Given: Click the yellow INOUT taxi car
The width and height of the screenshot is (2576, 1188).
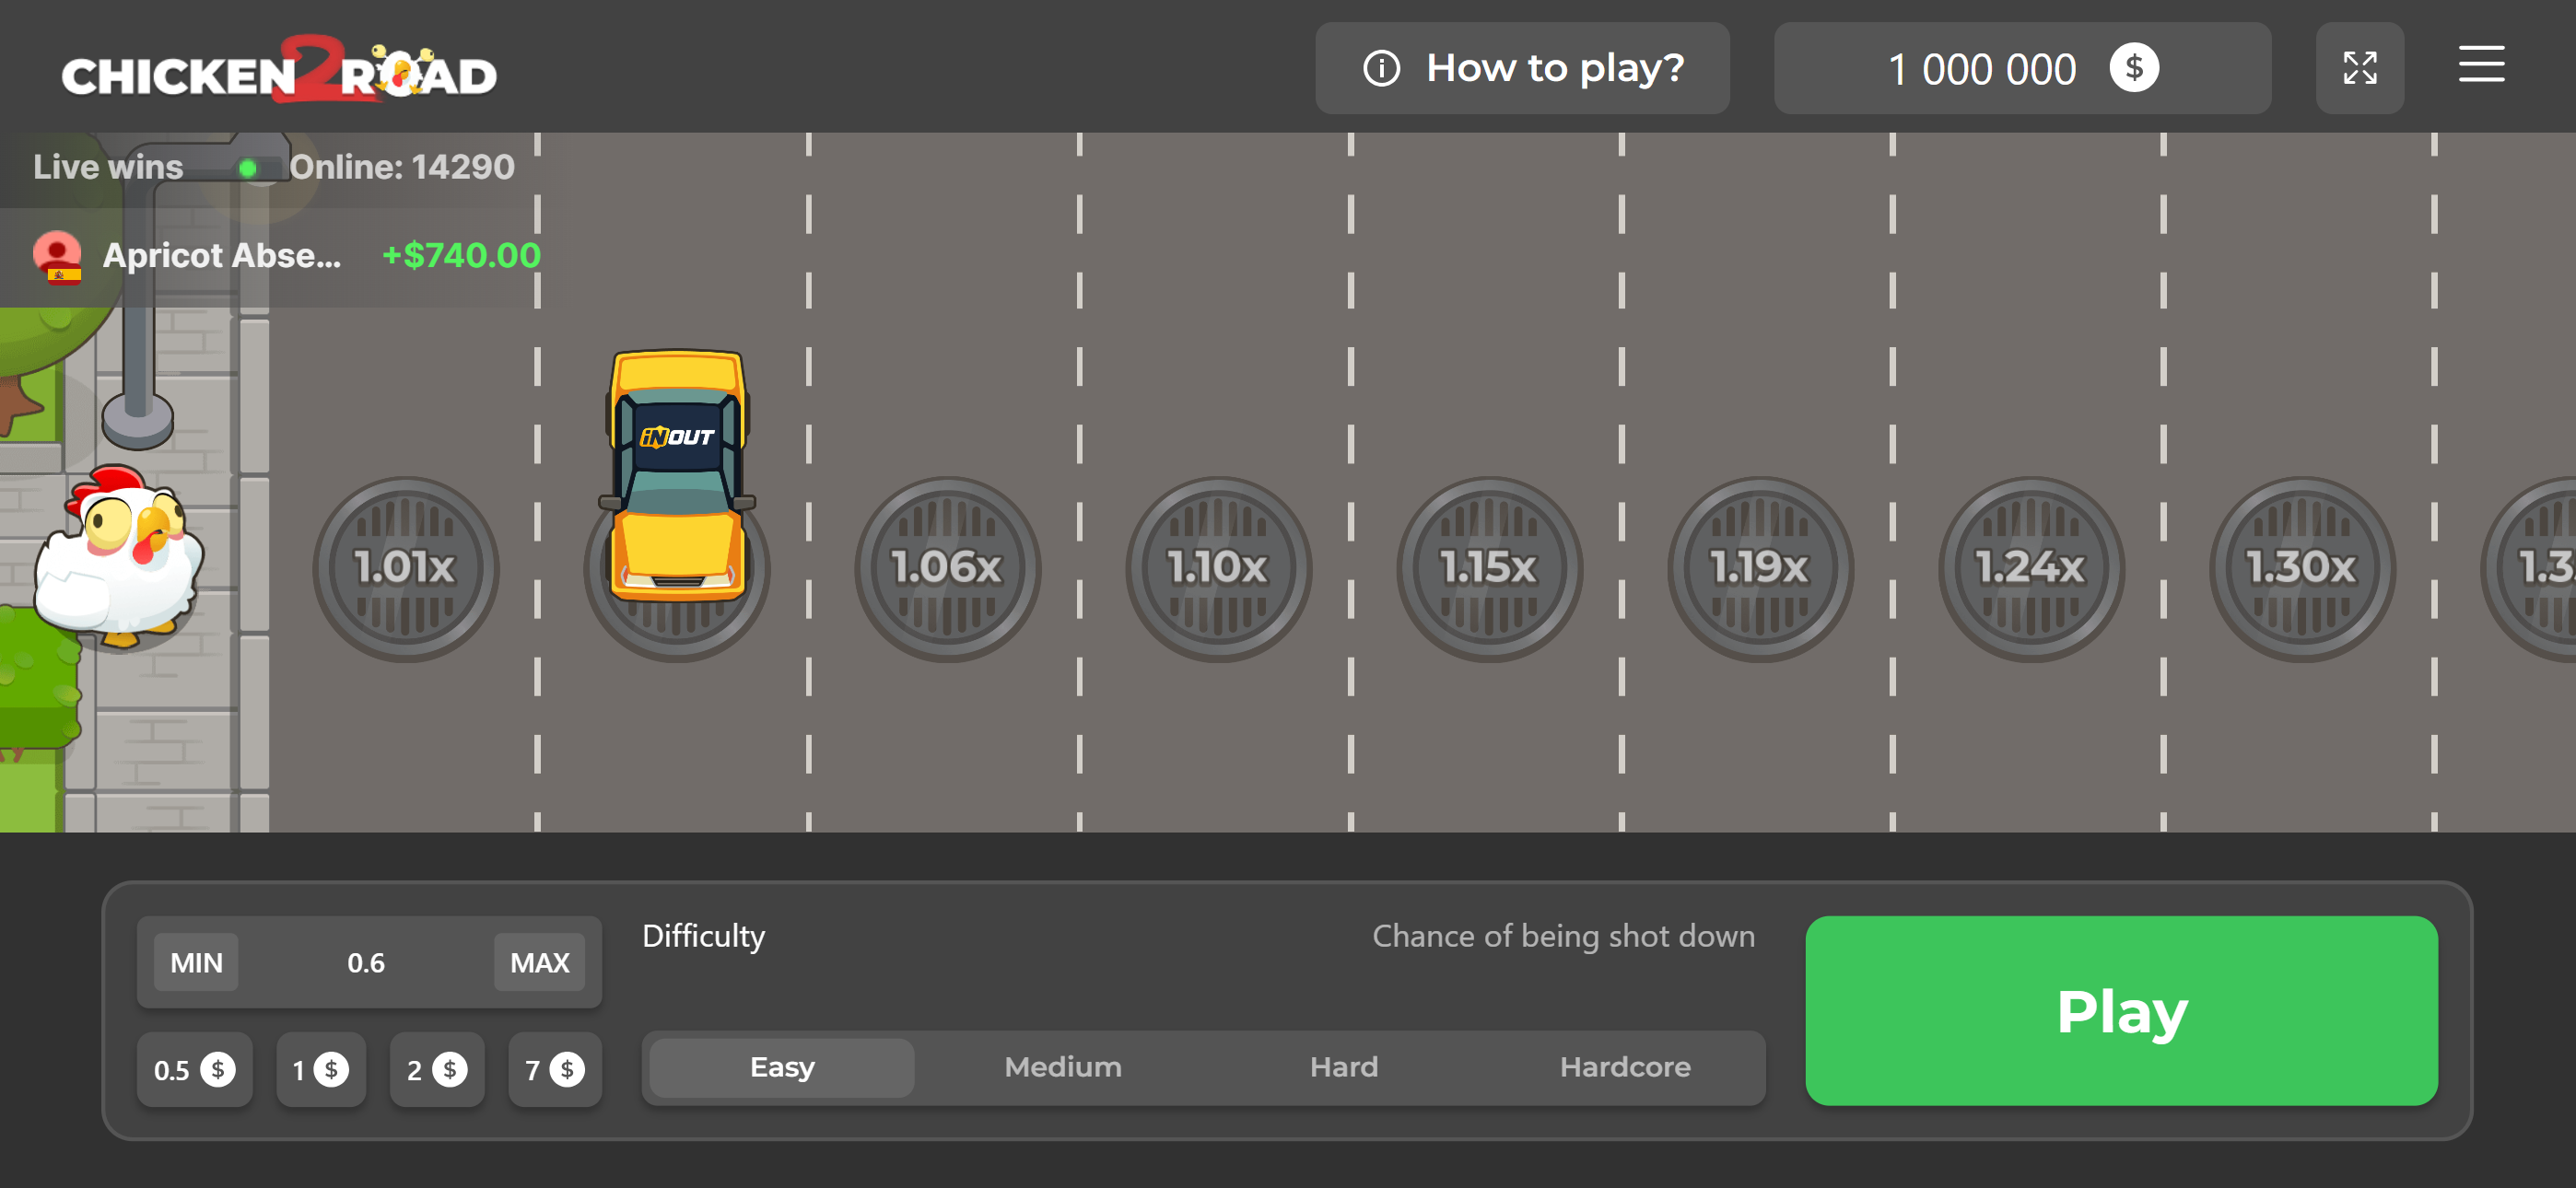Looking at the screenshot, I should coord(677,475).
